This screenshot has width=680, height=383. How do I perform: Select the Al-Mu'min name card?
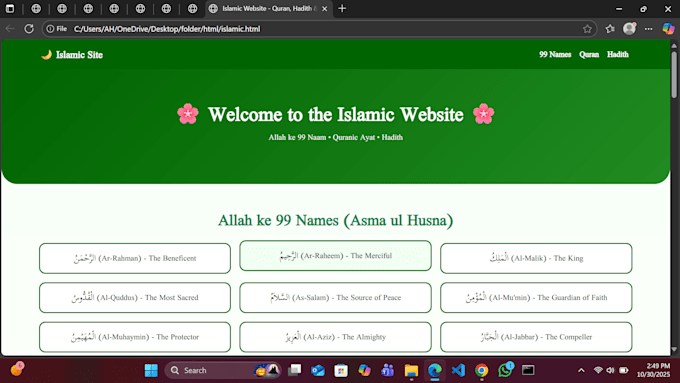click(536, 298)
